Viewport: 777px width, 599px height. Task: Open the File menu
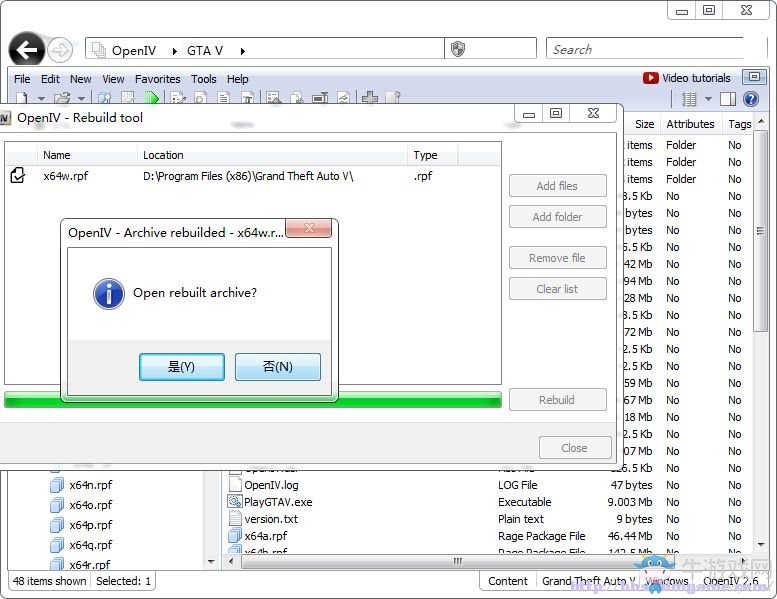click(22, 79)
